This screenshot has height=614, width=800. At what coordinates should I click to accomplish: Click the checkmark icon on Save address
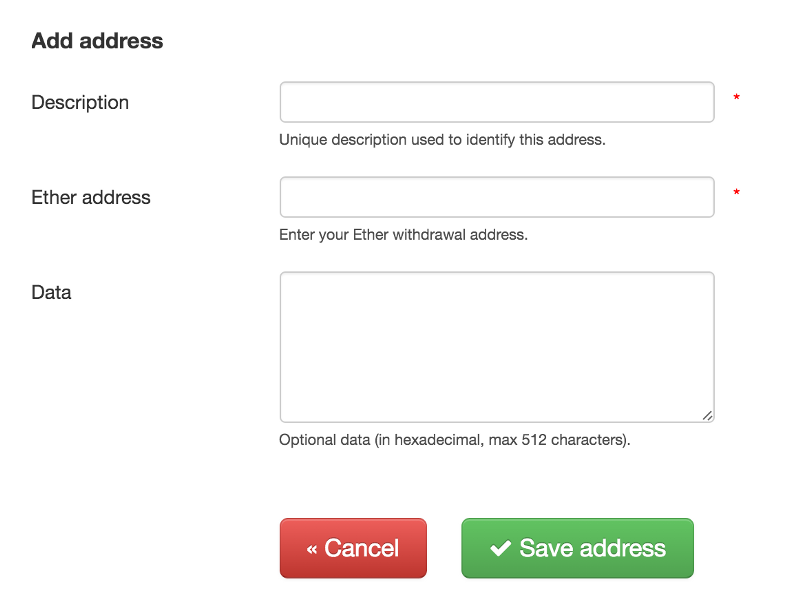[x=500, y=549]
